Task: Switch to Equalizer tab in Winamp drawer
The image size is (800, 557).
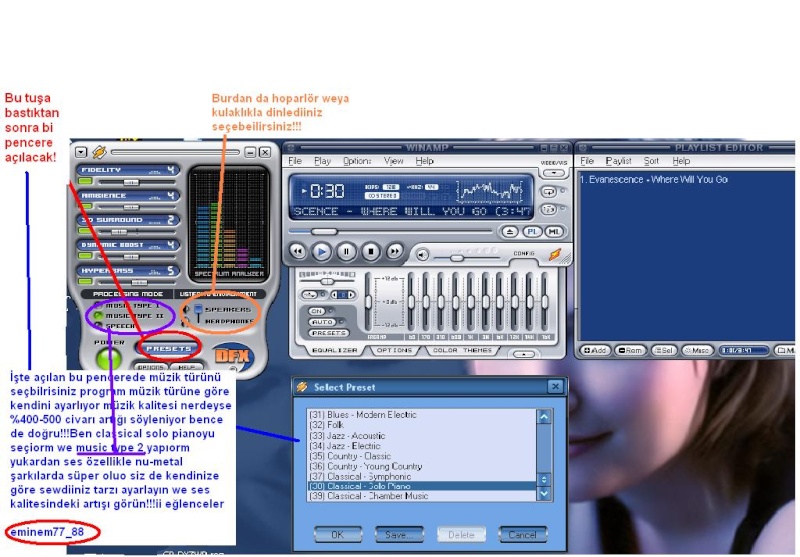Action: [334, 350]
